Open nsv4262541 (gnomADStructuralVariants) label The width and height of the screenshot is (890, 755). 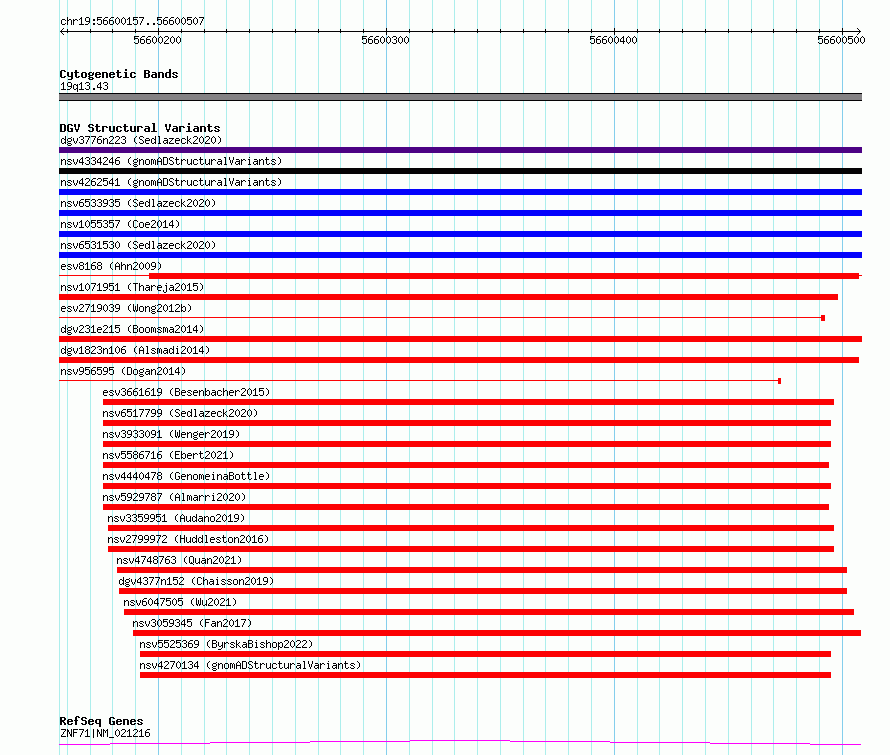click(171, 182)
